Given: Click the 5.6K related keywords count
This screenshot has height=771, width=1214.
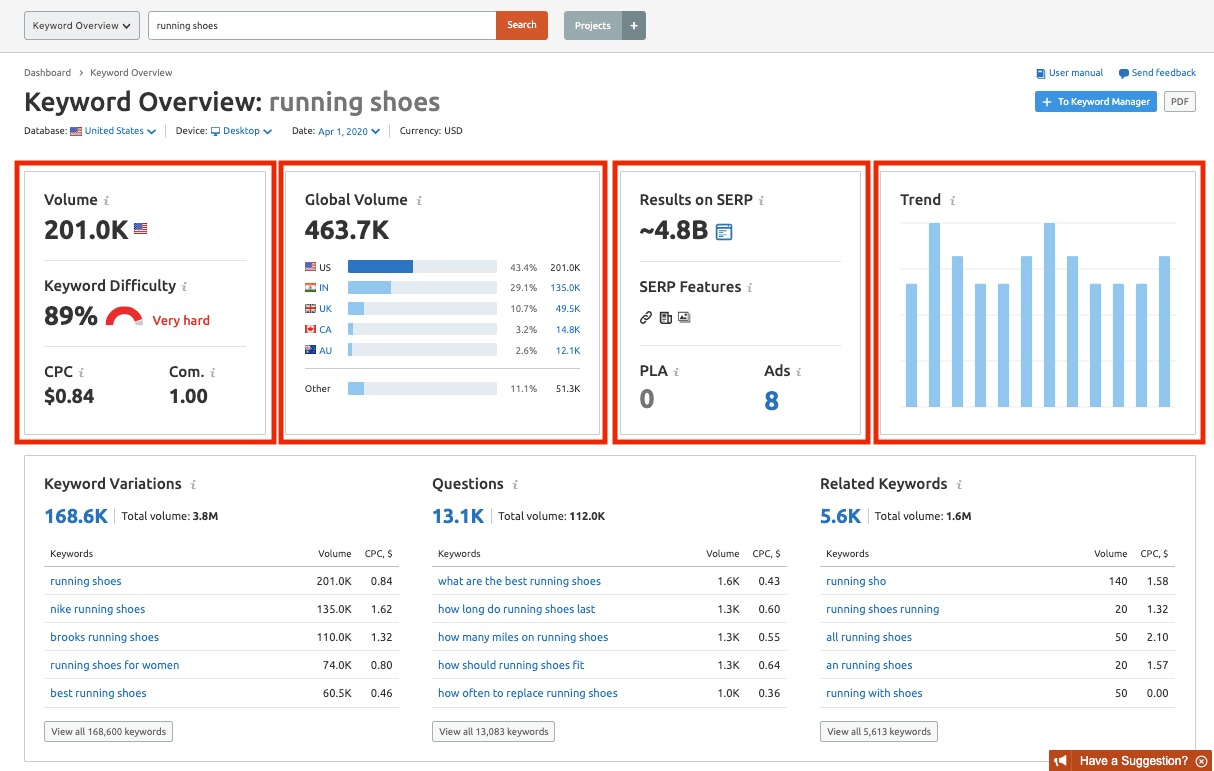Looking at the screenshot, I should [x=840, y=516].
